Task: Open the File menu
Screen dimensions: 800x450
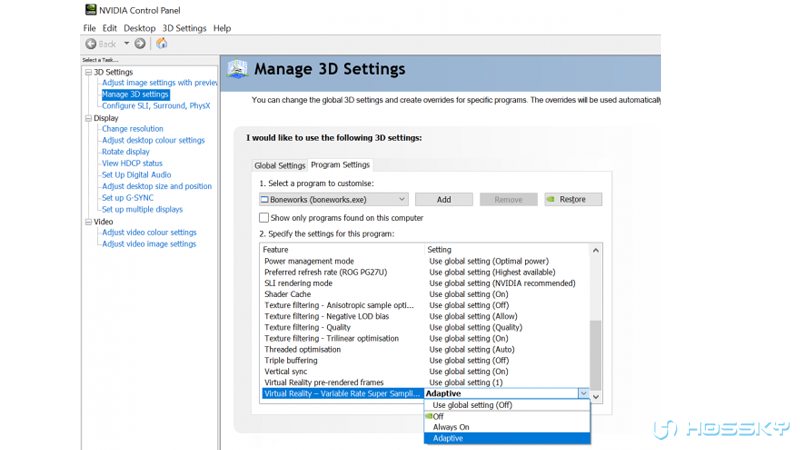Action: point(89,28)
